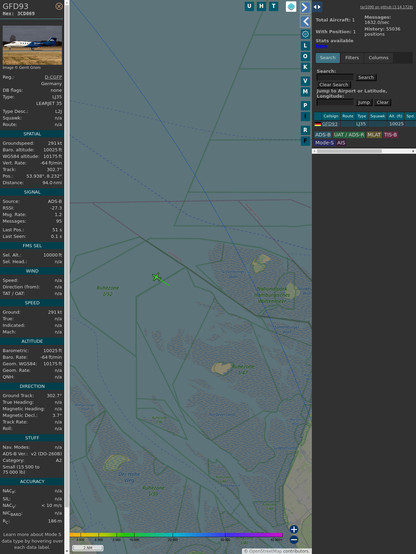Toggle the MLAT source filter
This screenshot has height=554, width=416.
[x=374, y=135]
